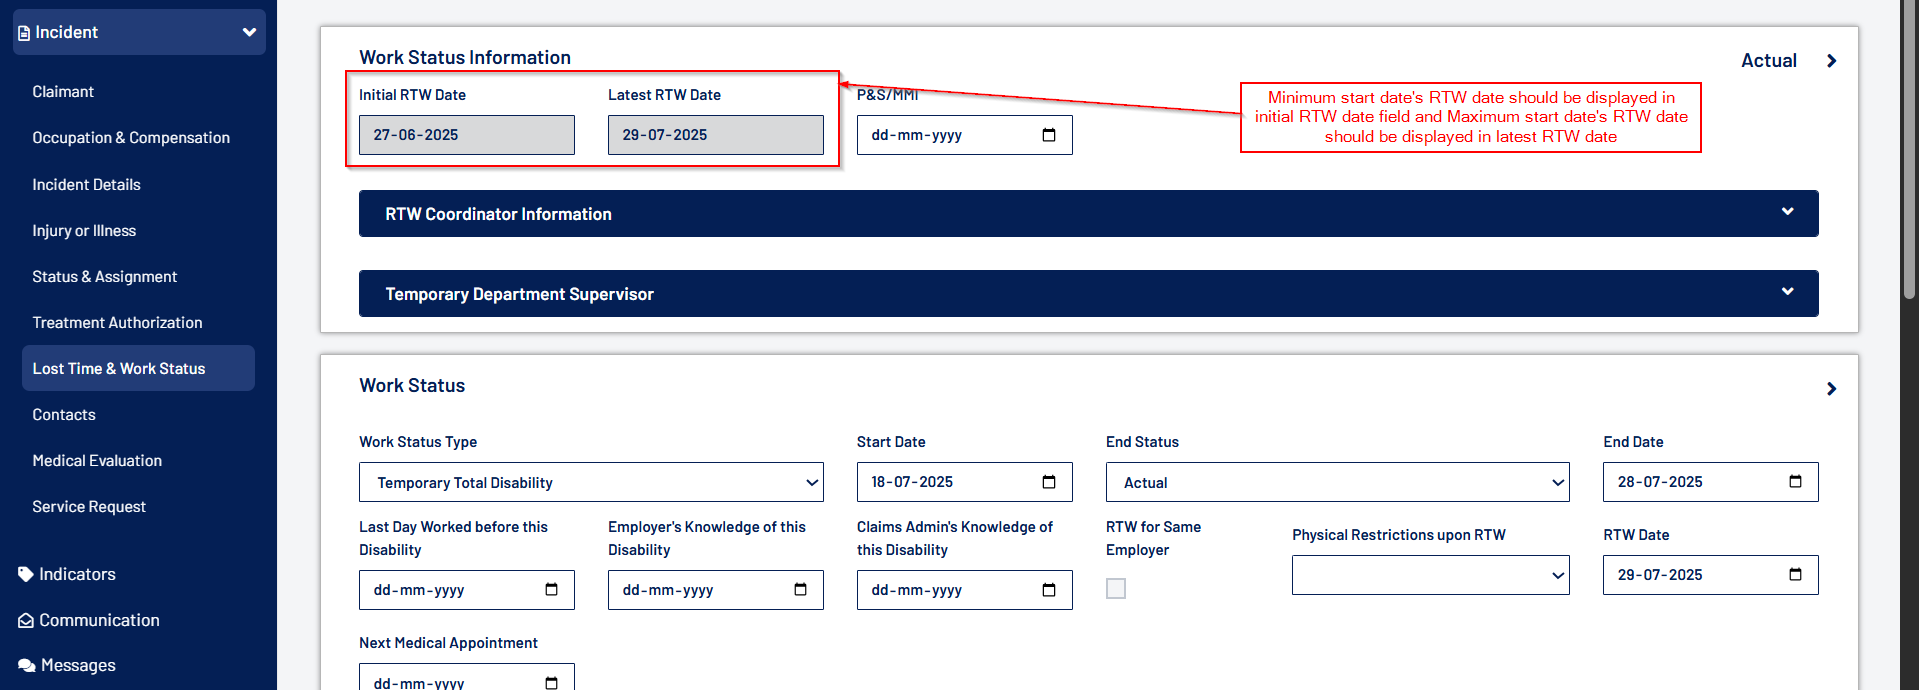Go to Treatment Authorization in sidebar
Viewport: 1919px width, 690px height.
(x=117, y=323)
